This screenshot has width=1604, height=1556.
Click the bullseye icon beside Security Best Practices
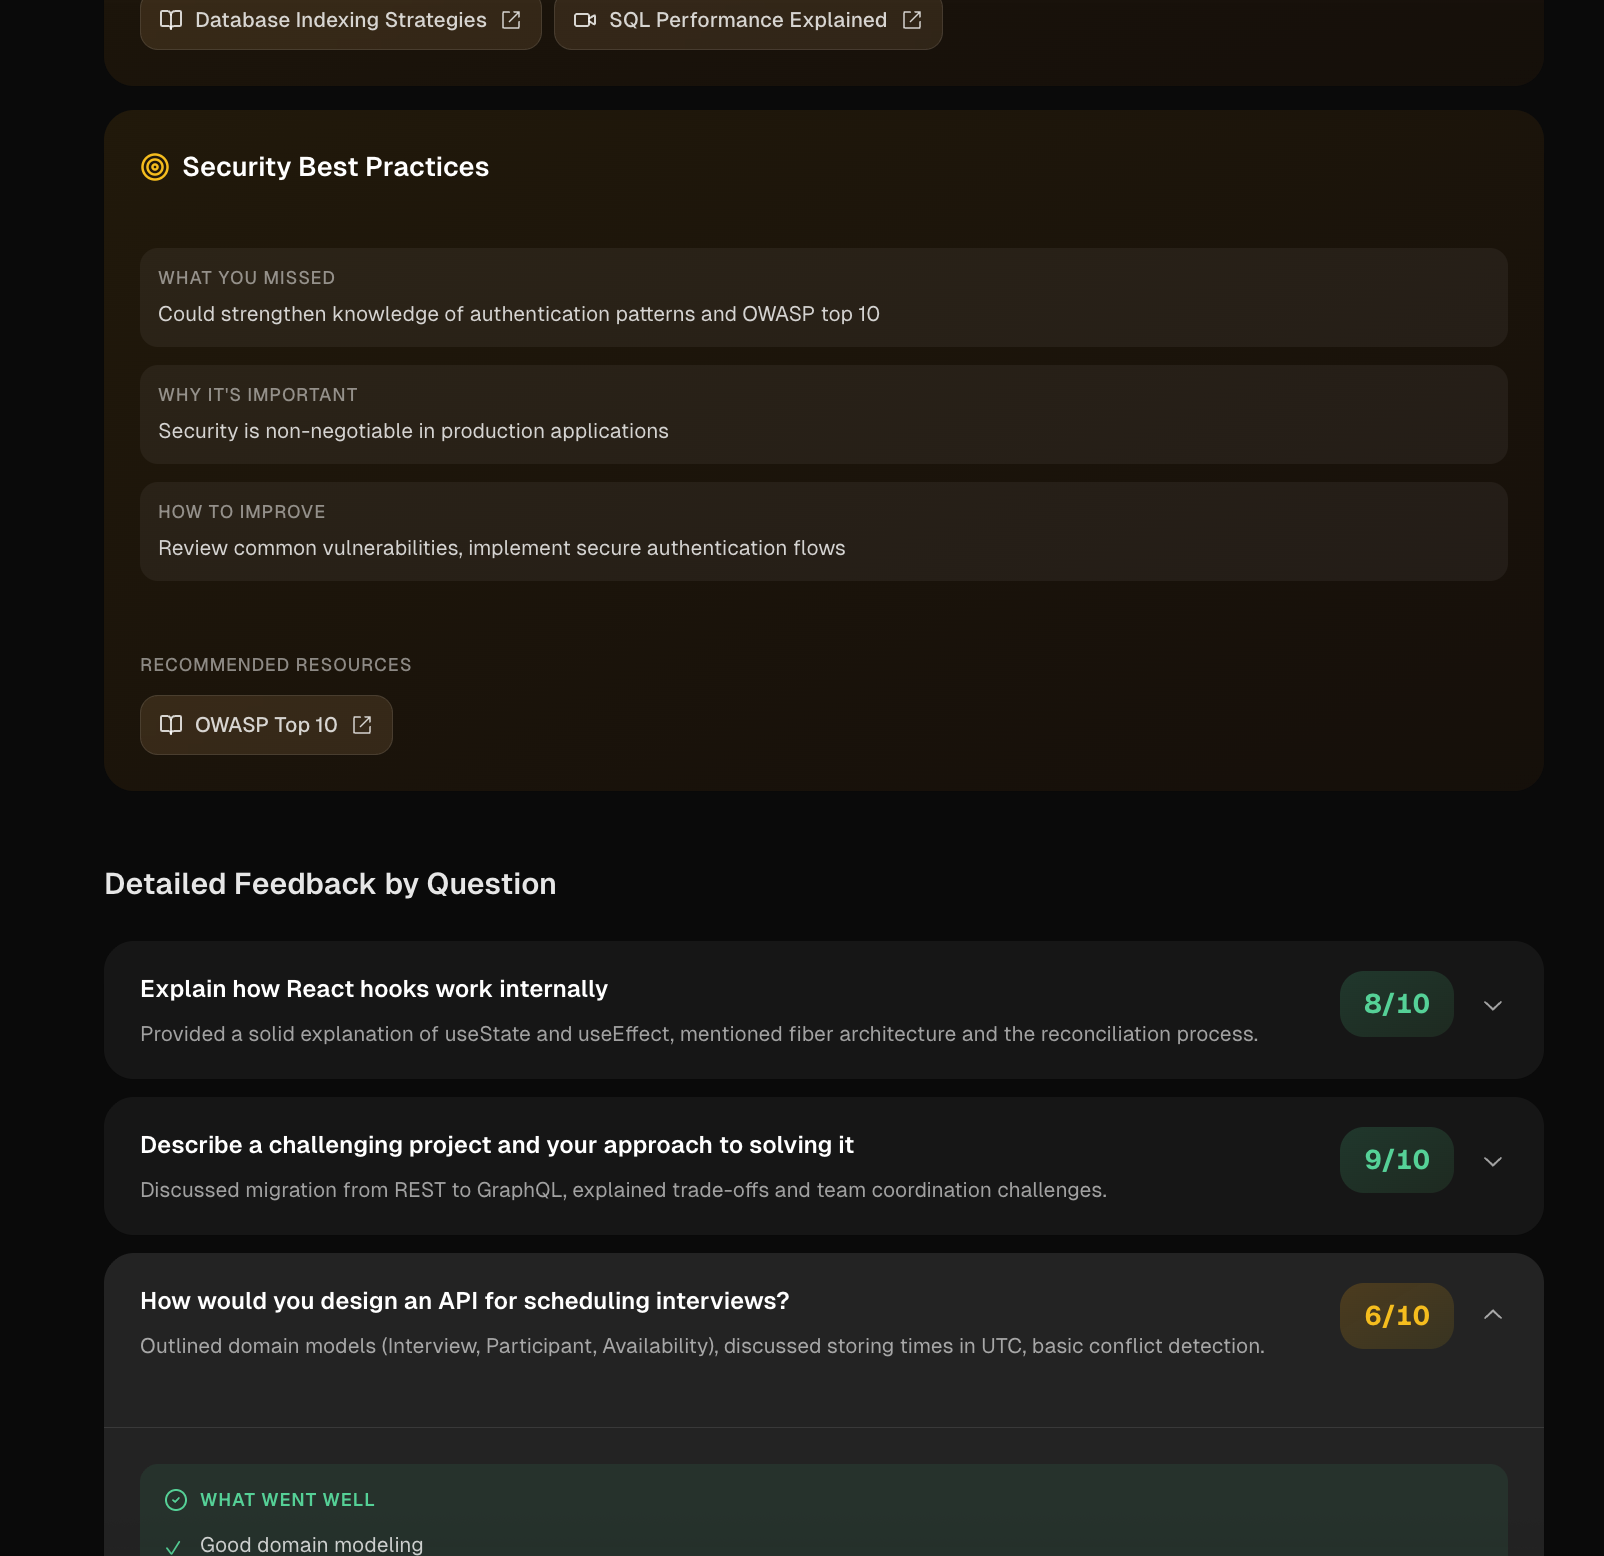156,167
